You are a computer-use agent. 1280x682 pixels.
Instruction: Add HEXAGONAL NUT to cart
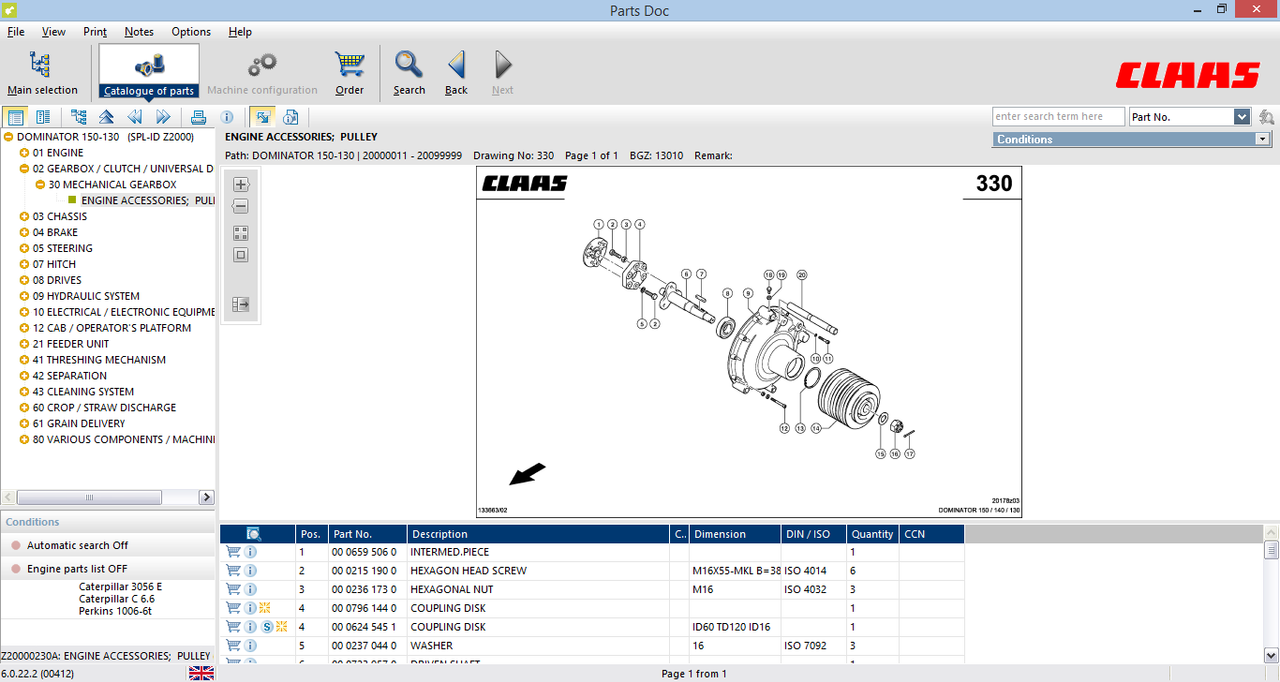[x=233, y=590]
